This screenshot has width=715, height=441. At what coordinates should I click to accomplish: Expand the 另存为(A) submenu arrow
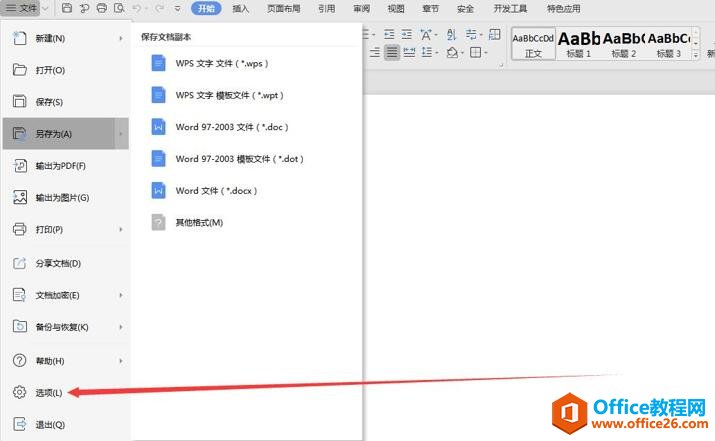click(x=121, y=134)
